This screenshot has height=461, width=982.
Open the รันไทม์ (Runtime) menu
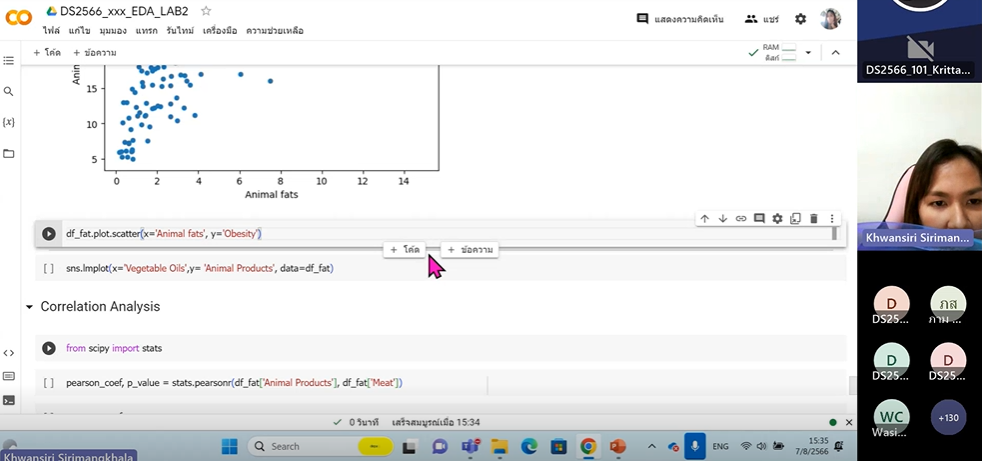pyautogui.click(x=180, y=31)
